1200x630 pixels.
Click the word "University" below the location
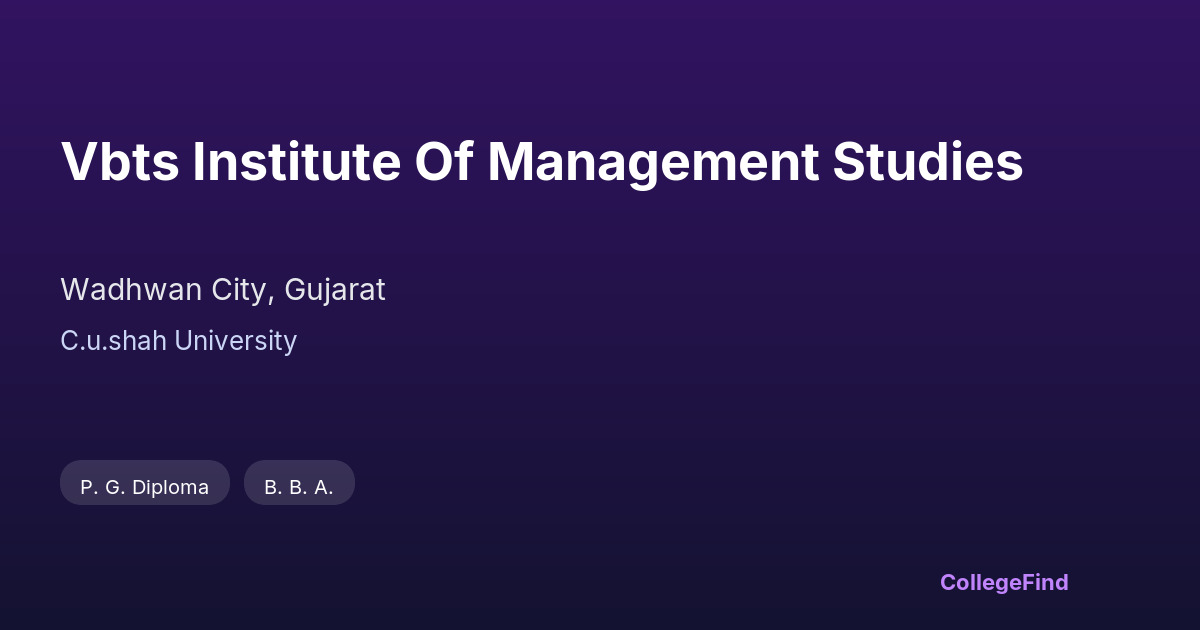(236, 341)
